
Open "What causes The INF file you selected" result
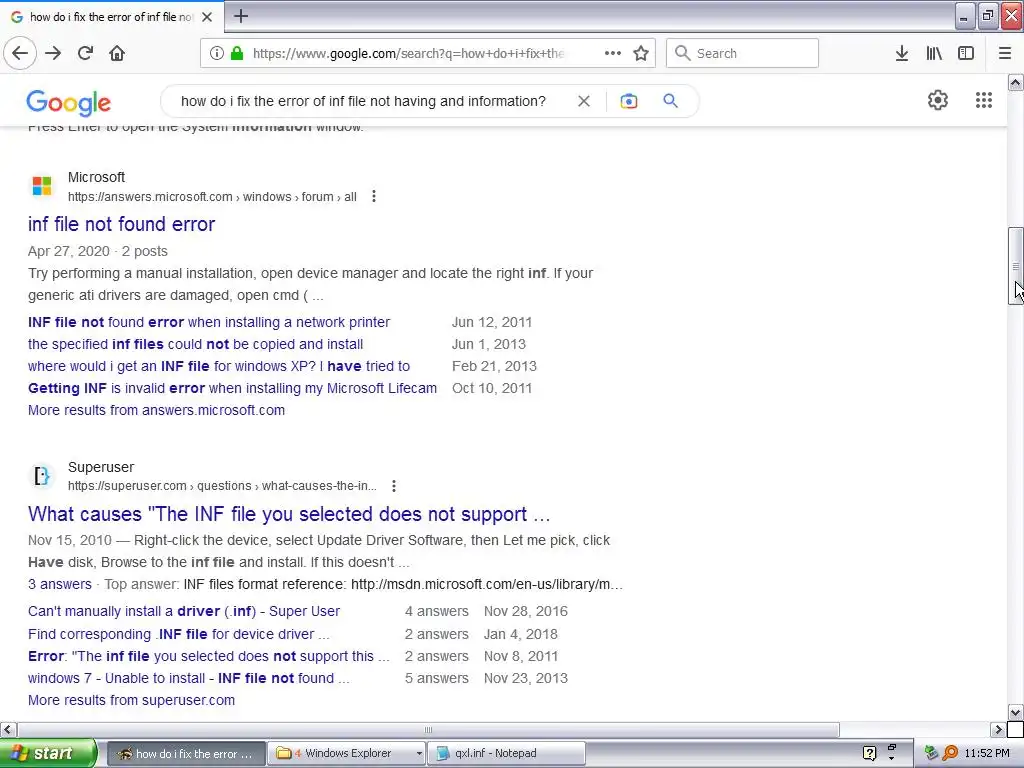[x=289, y=514]
